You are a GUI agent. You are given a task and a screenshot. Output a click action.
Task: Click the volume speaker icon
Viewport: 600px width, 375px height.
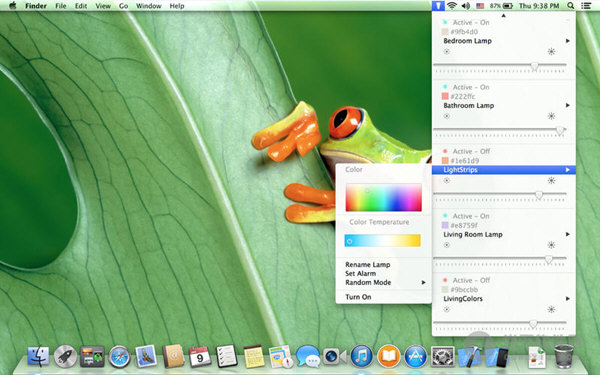coord(466,6)
